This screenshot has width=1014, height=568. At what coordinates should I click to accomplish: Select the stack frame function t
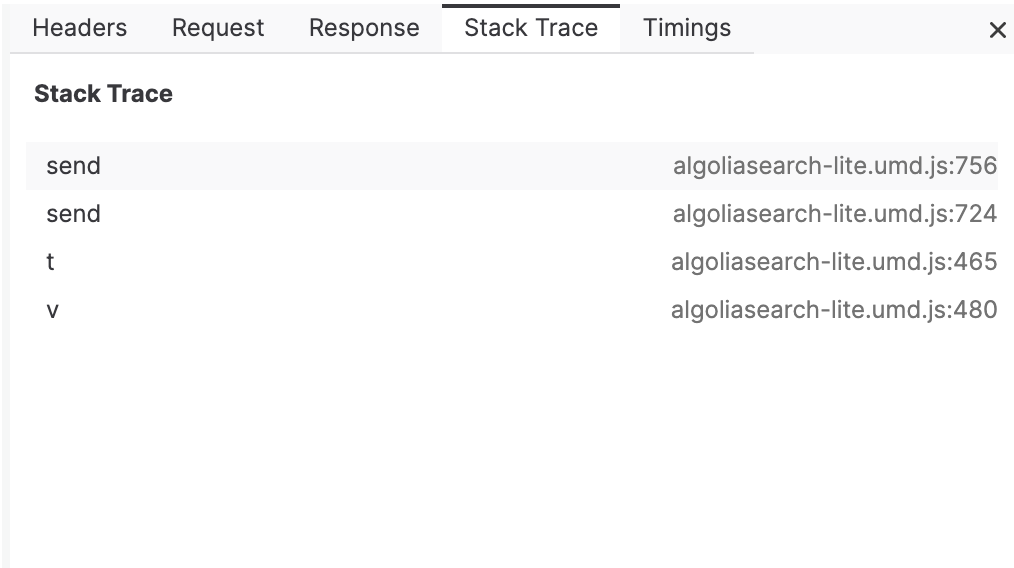50,262
